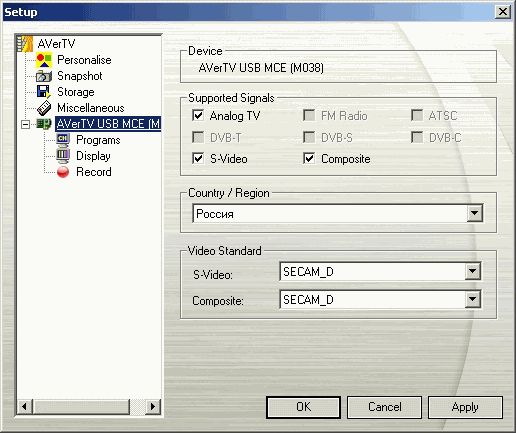
Task: Click the red Record icon
Action: click(63, 172)
